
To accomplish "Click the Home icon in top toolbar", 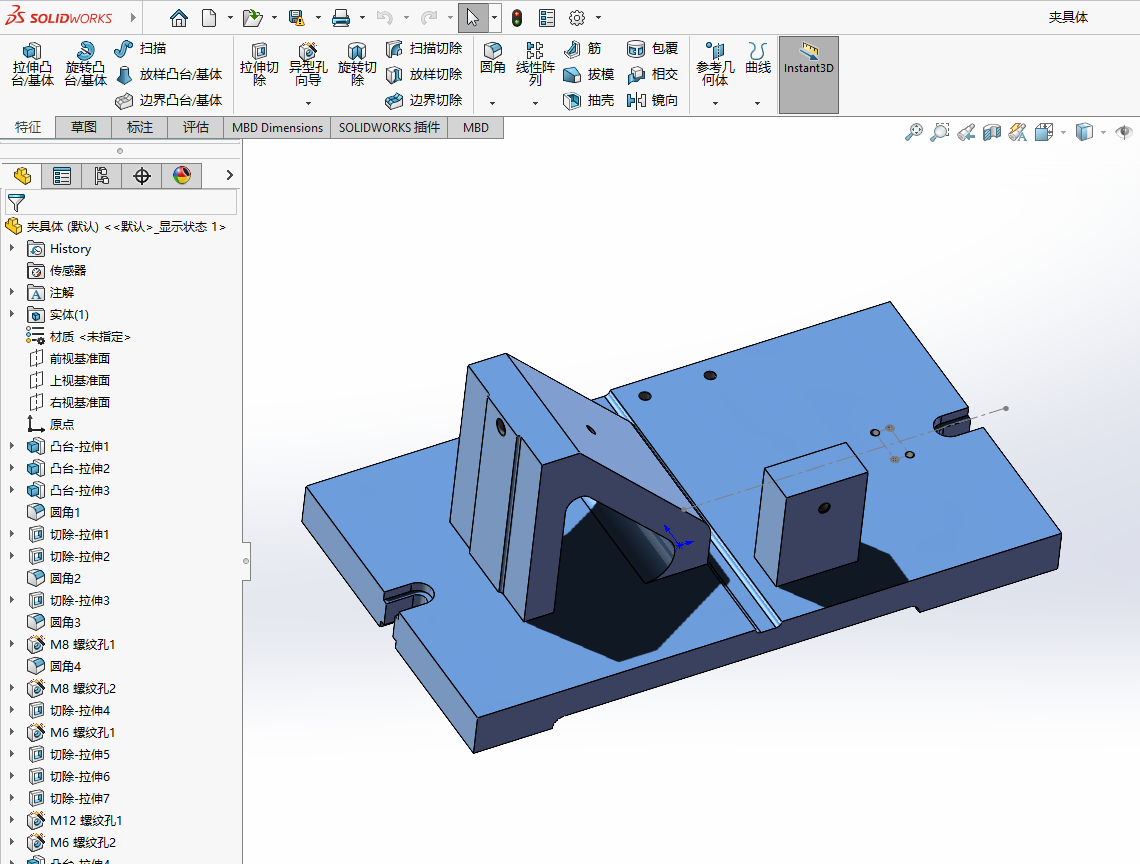I will point(178,17).
